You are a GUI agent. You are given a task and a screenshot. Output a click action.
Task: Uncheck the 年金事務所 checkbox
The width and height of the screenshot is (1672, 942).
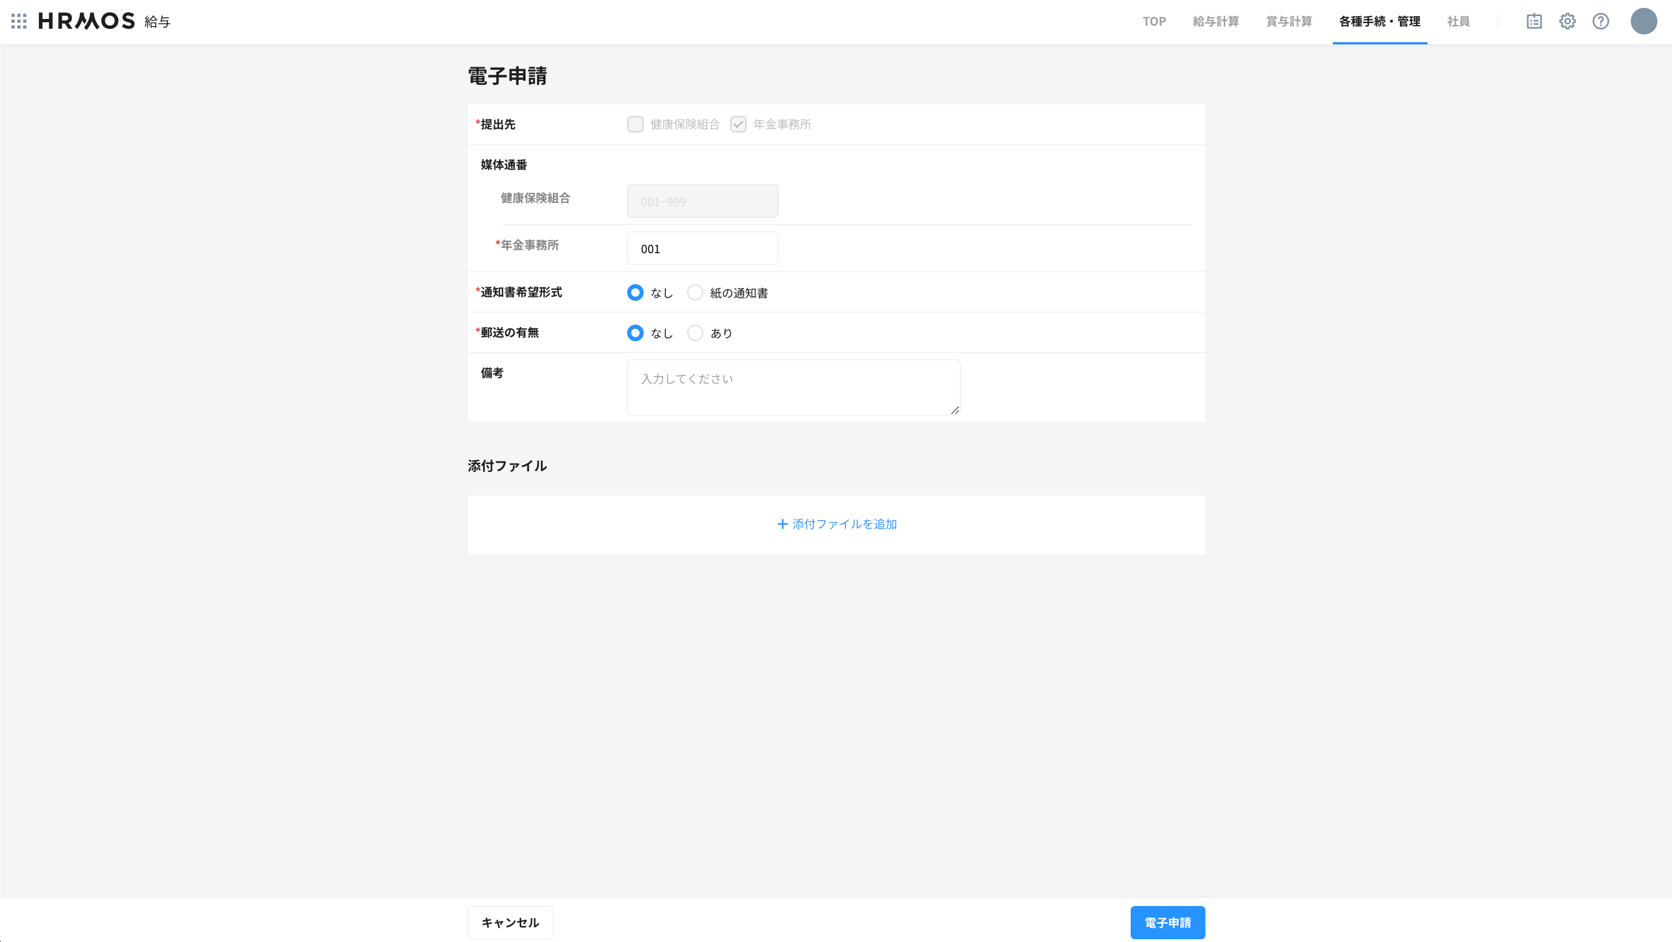point(738,124)
